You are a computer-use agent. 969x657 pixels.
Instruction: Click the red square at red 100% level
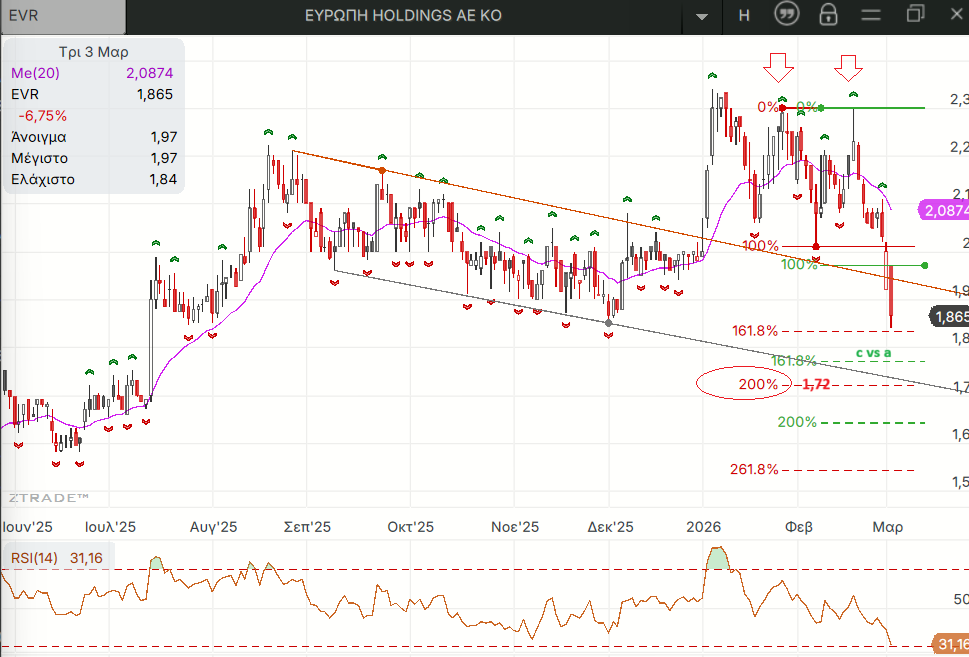(x=817, y=246)
